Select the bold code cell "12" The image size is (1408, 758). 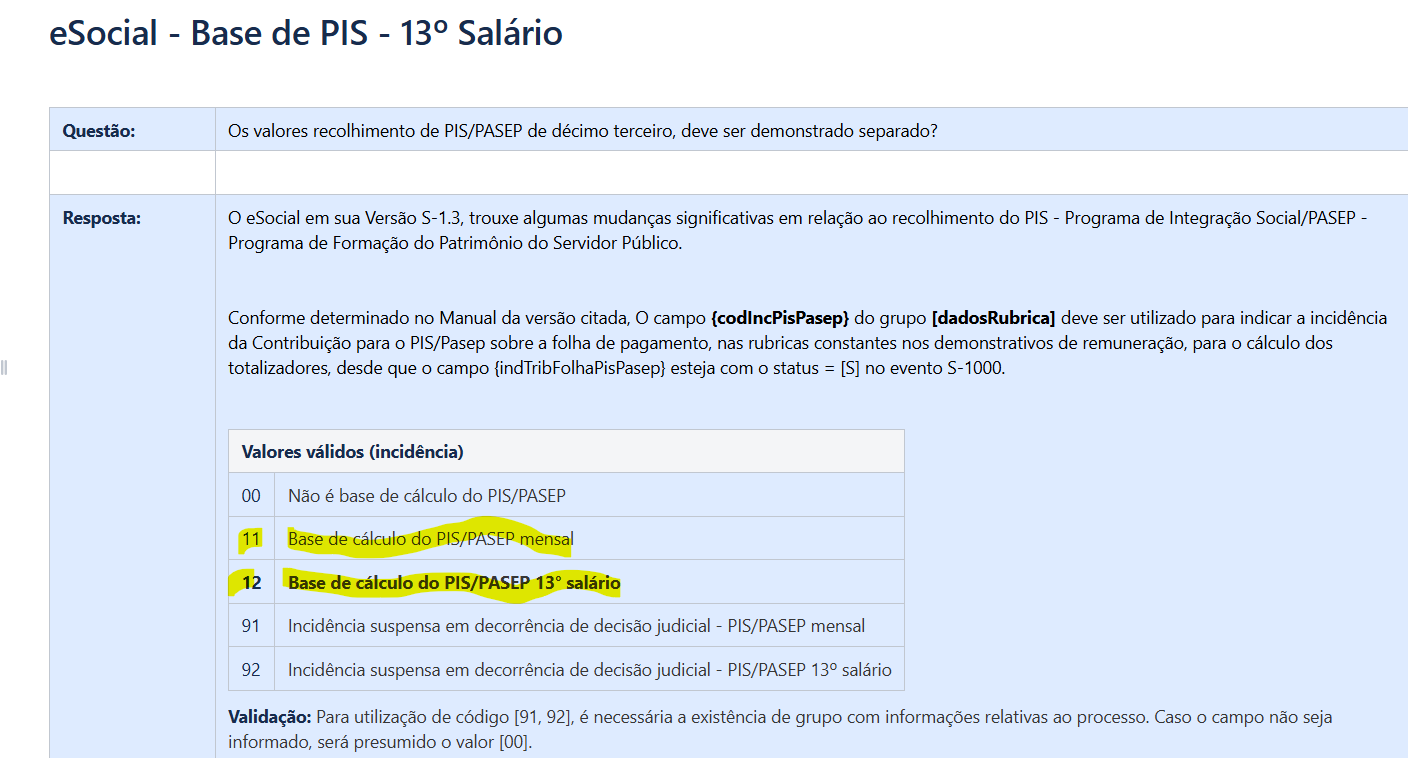click(251, 582)
